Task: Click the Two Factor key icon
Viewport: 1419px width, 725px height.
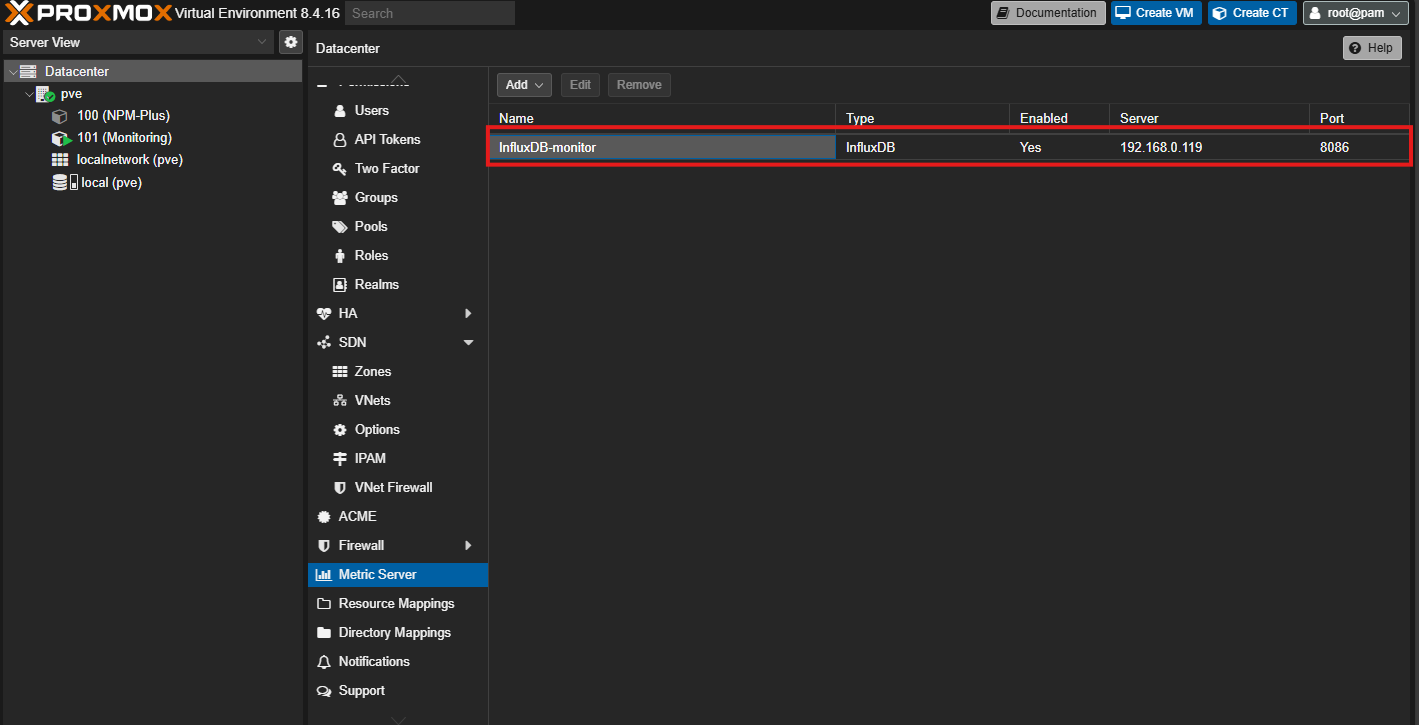Action: 340,169
